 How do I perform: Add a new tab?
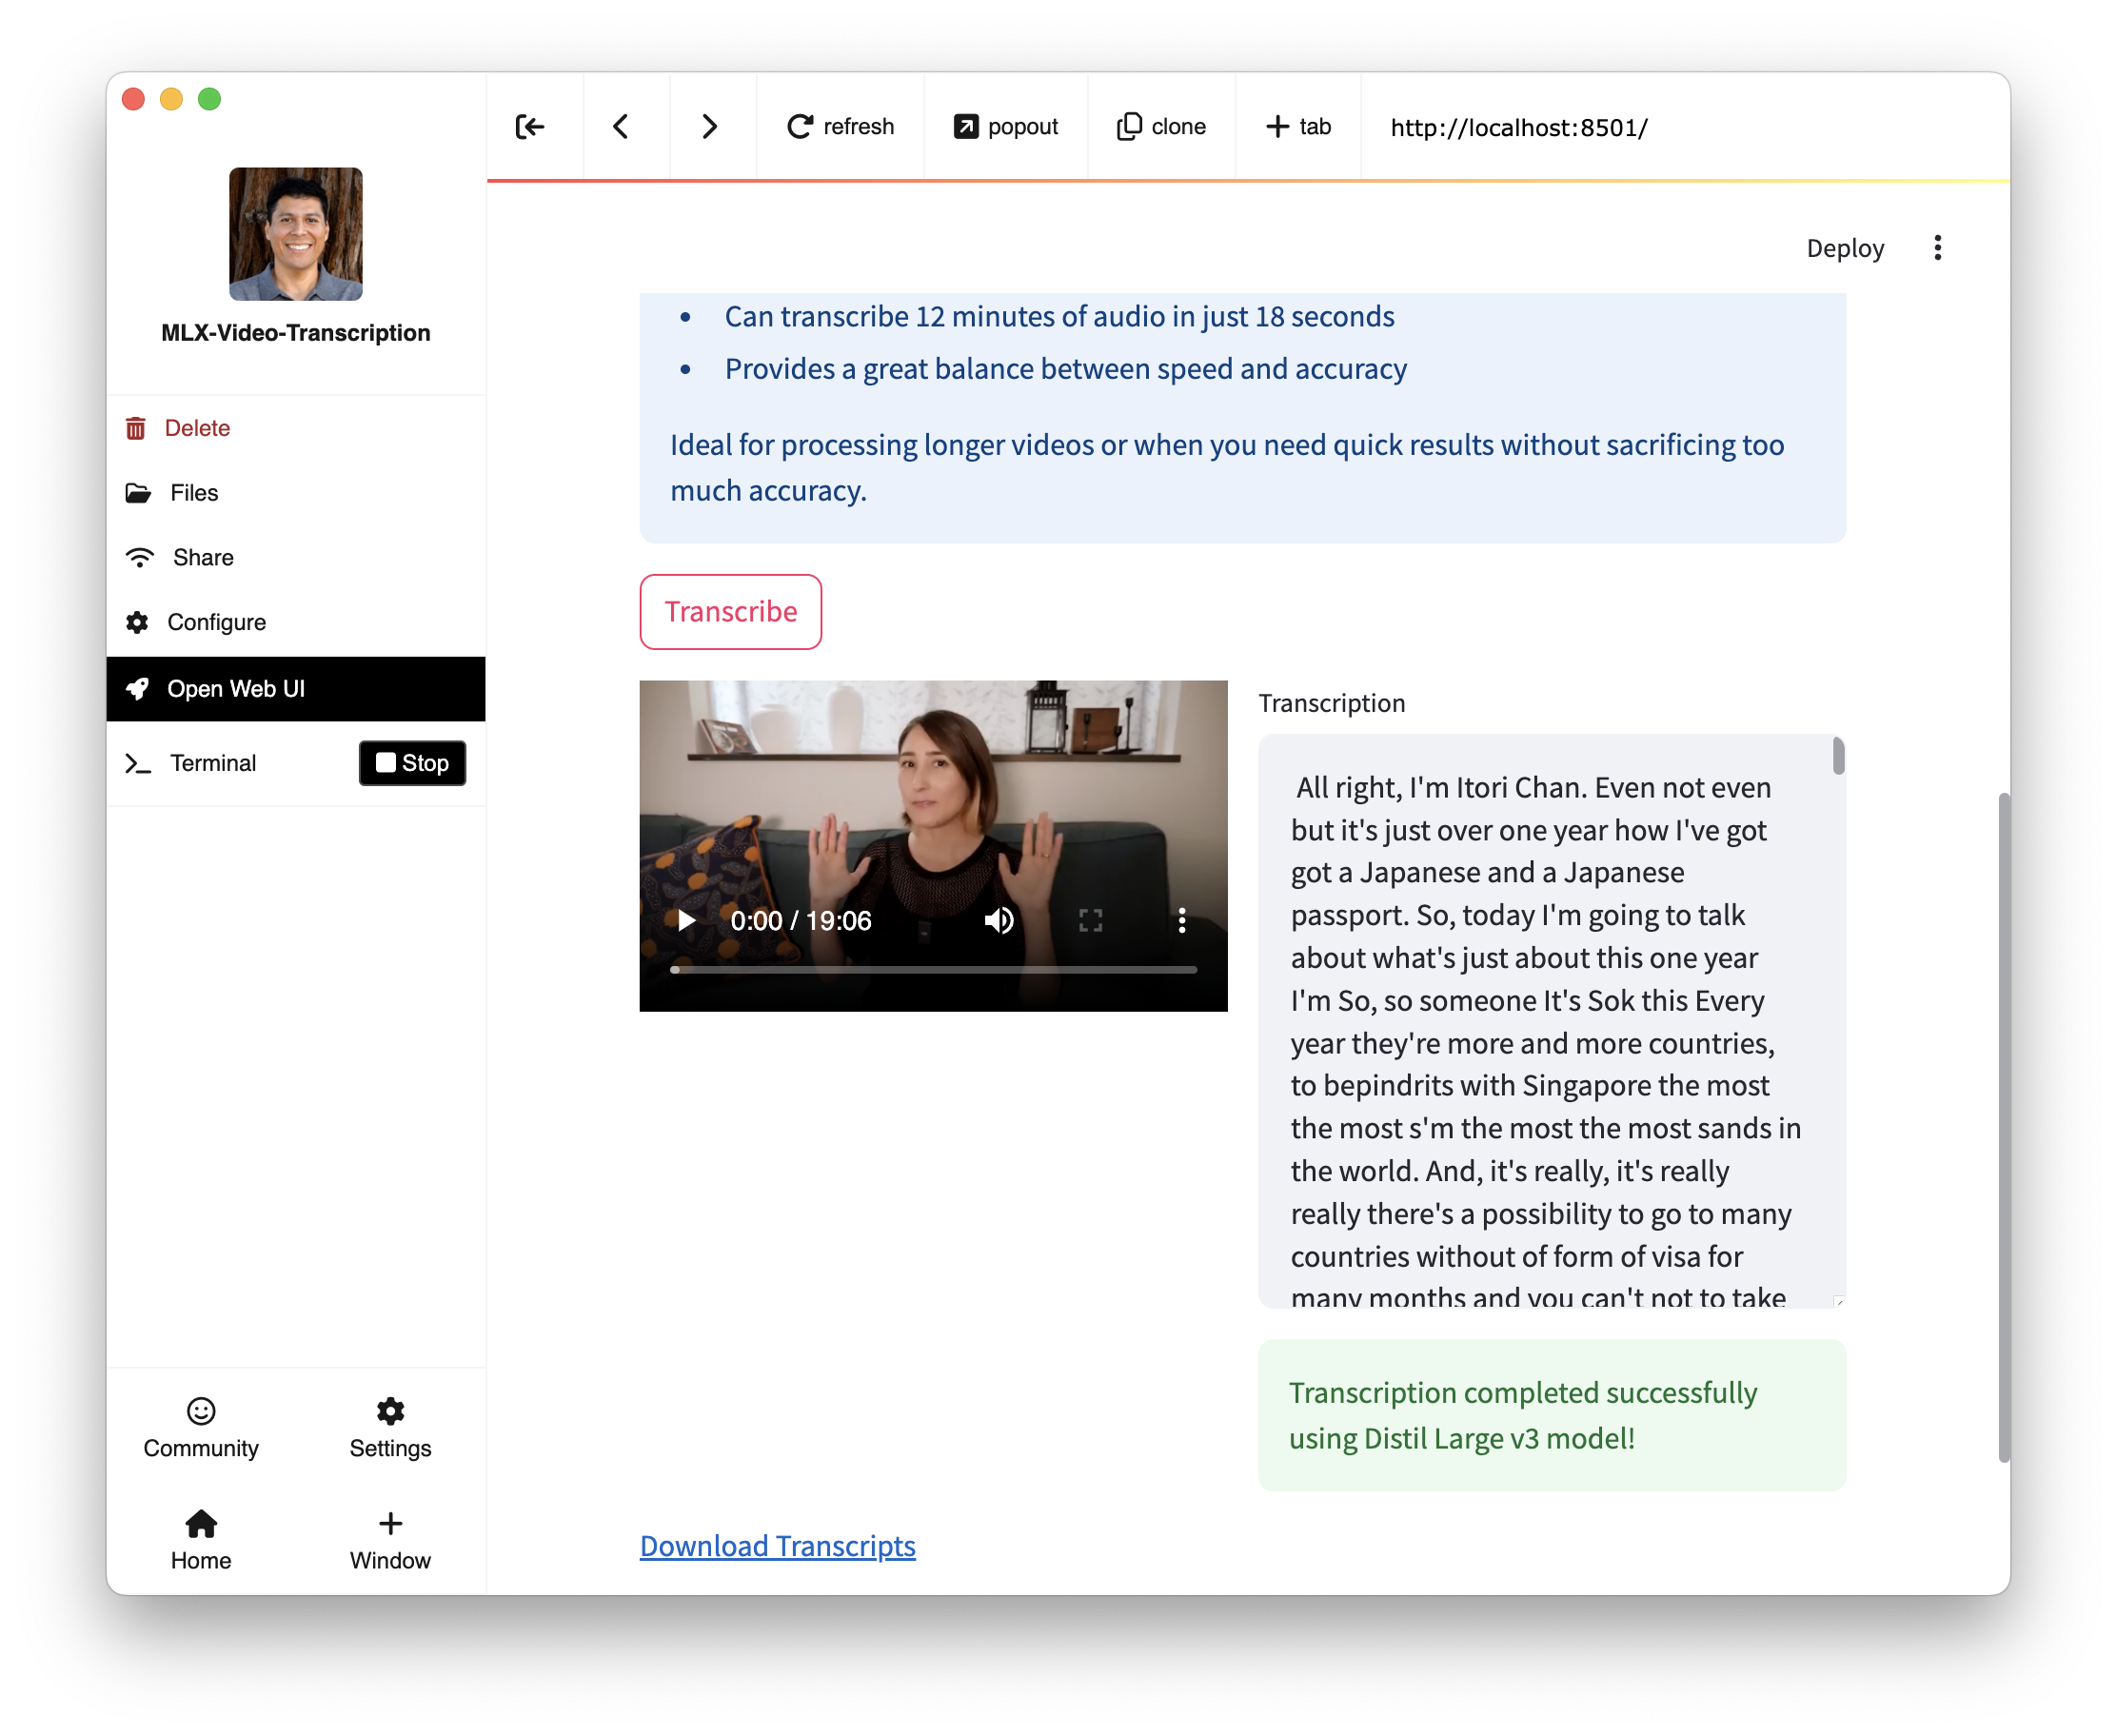click(x=1298, y=127)
